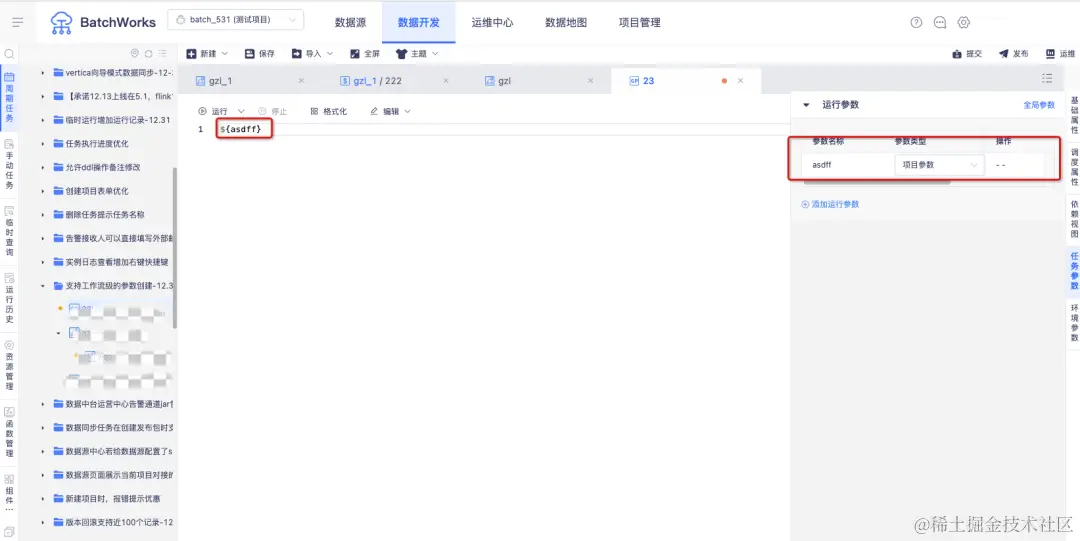Viewport: 1080px width, 541px height.
Task: Open the tab list icon at tab bar right
Action: coord(1047,78)
